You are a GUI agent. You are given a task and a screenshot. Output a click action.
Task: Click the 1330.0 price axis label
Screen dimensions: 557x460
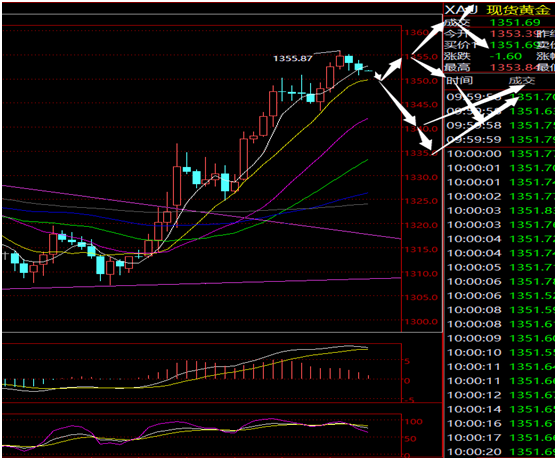click(x=421, y=177)
